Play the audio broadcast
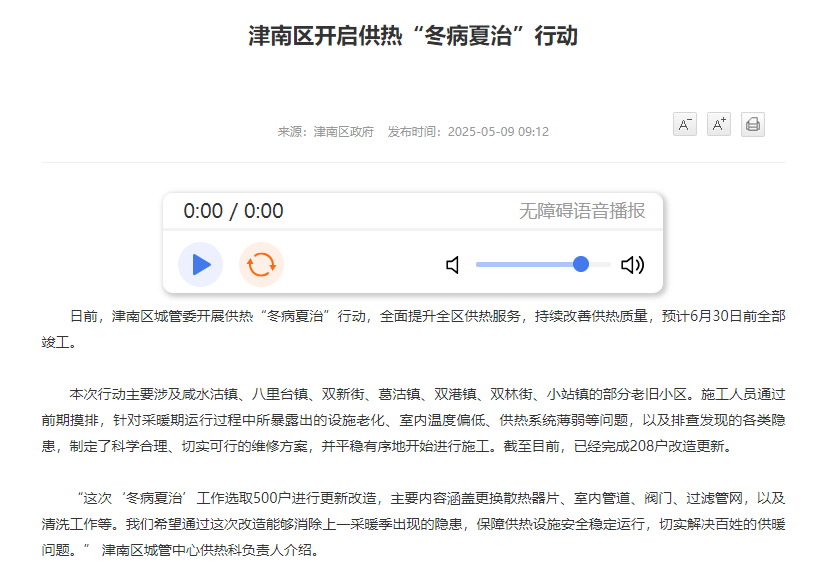815x570 pixels. point(201,264)
